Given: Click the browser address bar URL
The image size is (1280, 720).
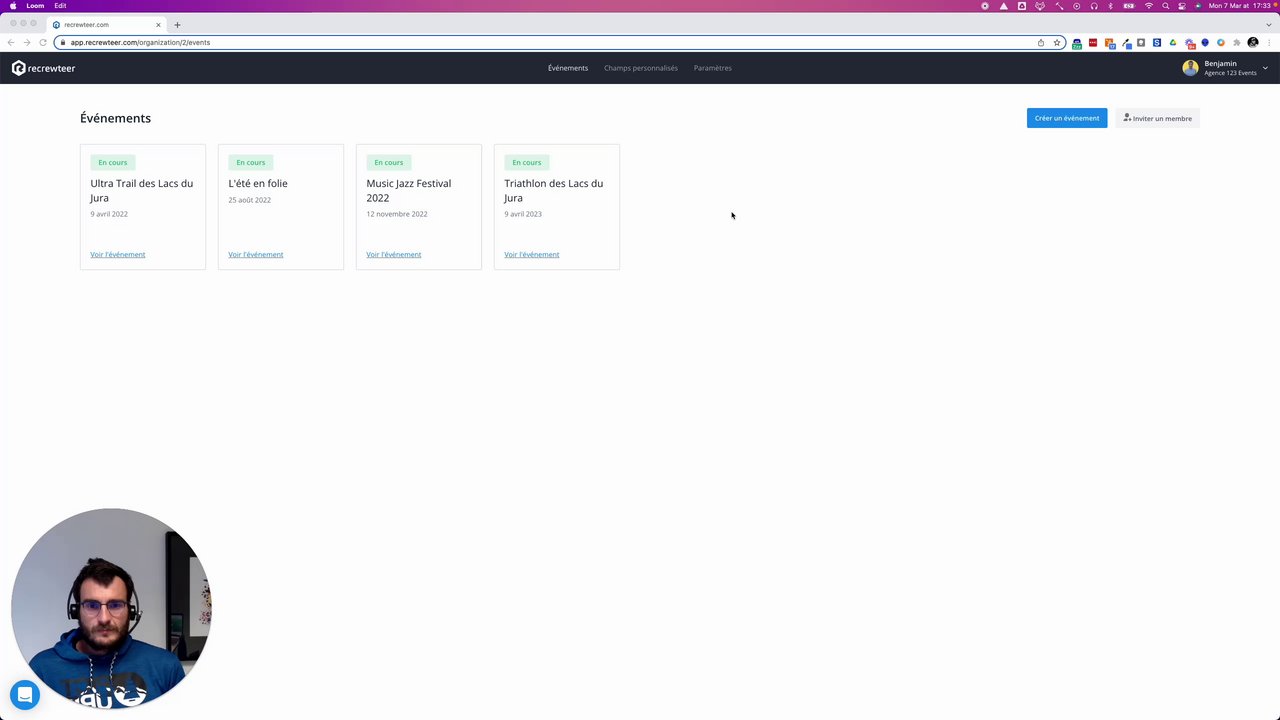Looking at the screenshot, I should tap(140, 42).
